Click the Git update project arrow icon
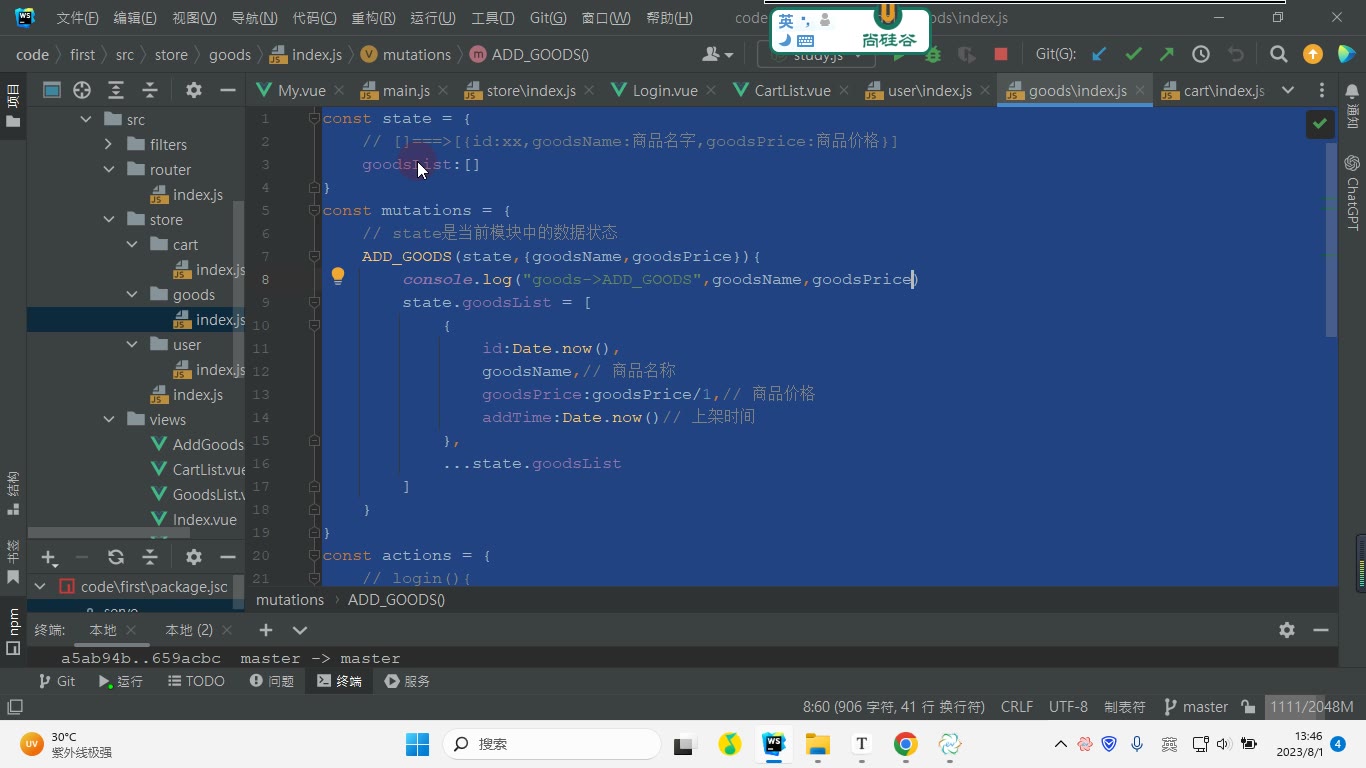This screenshot has height=768, width=1366. pyautogui.click(x=1099, y=55)
